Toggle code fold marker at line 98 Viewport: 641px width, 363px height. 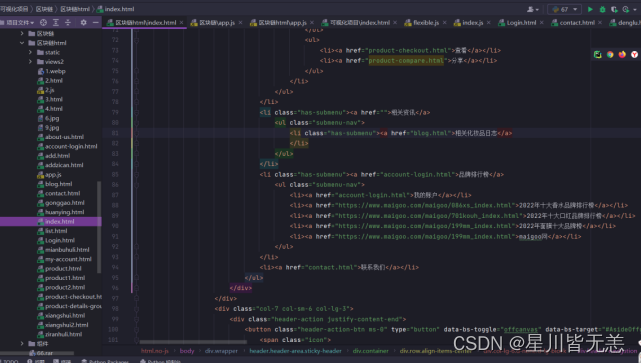tap(137, 309)
